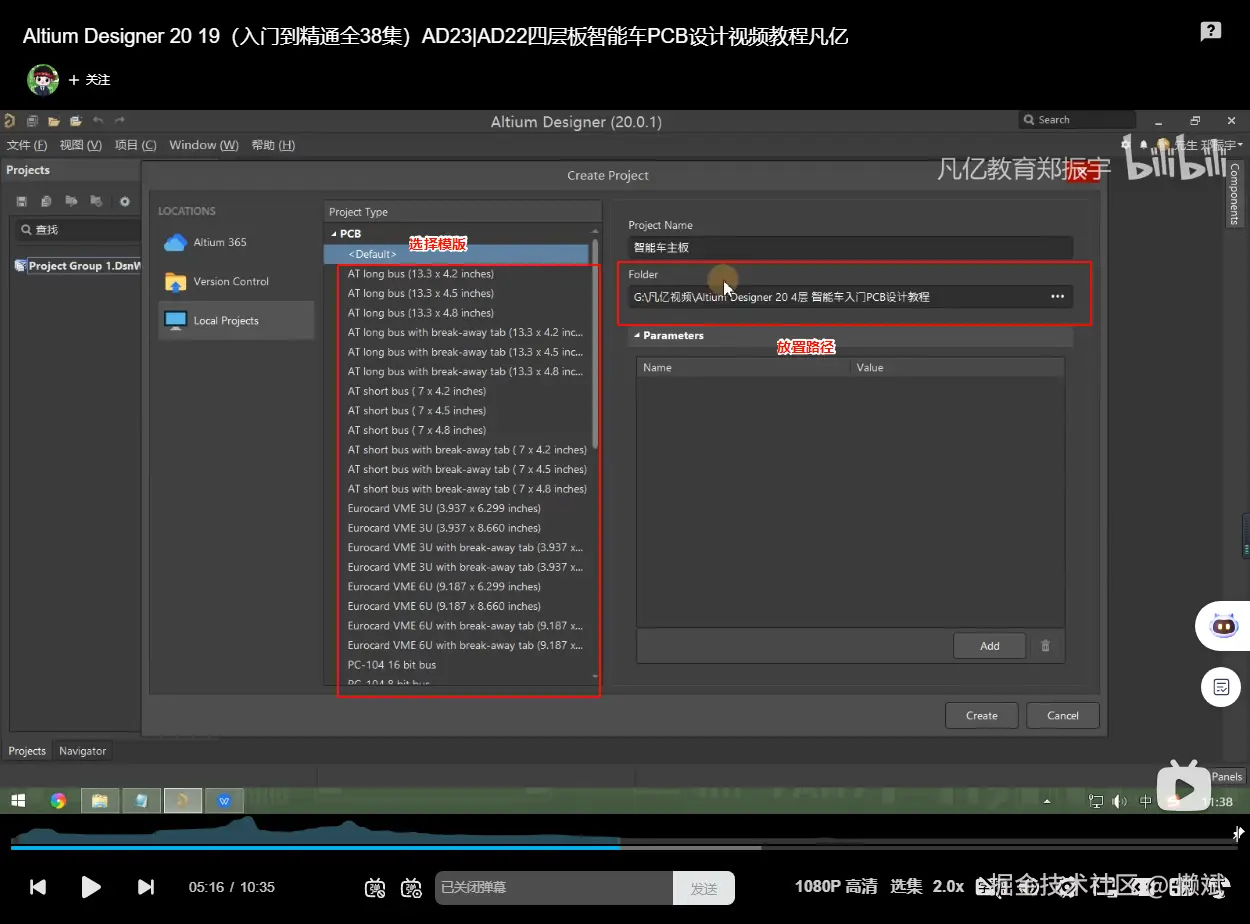Click the trash delete parameter icon
Screen dimensions: 1250x924
click(1046, 646)
